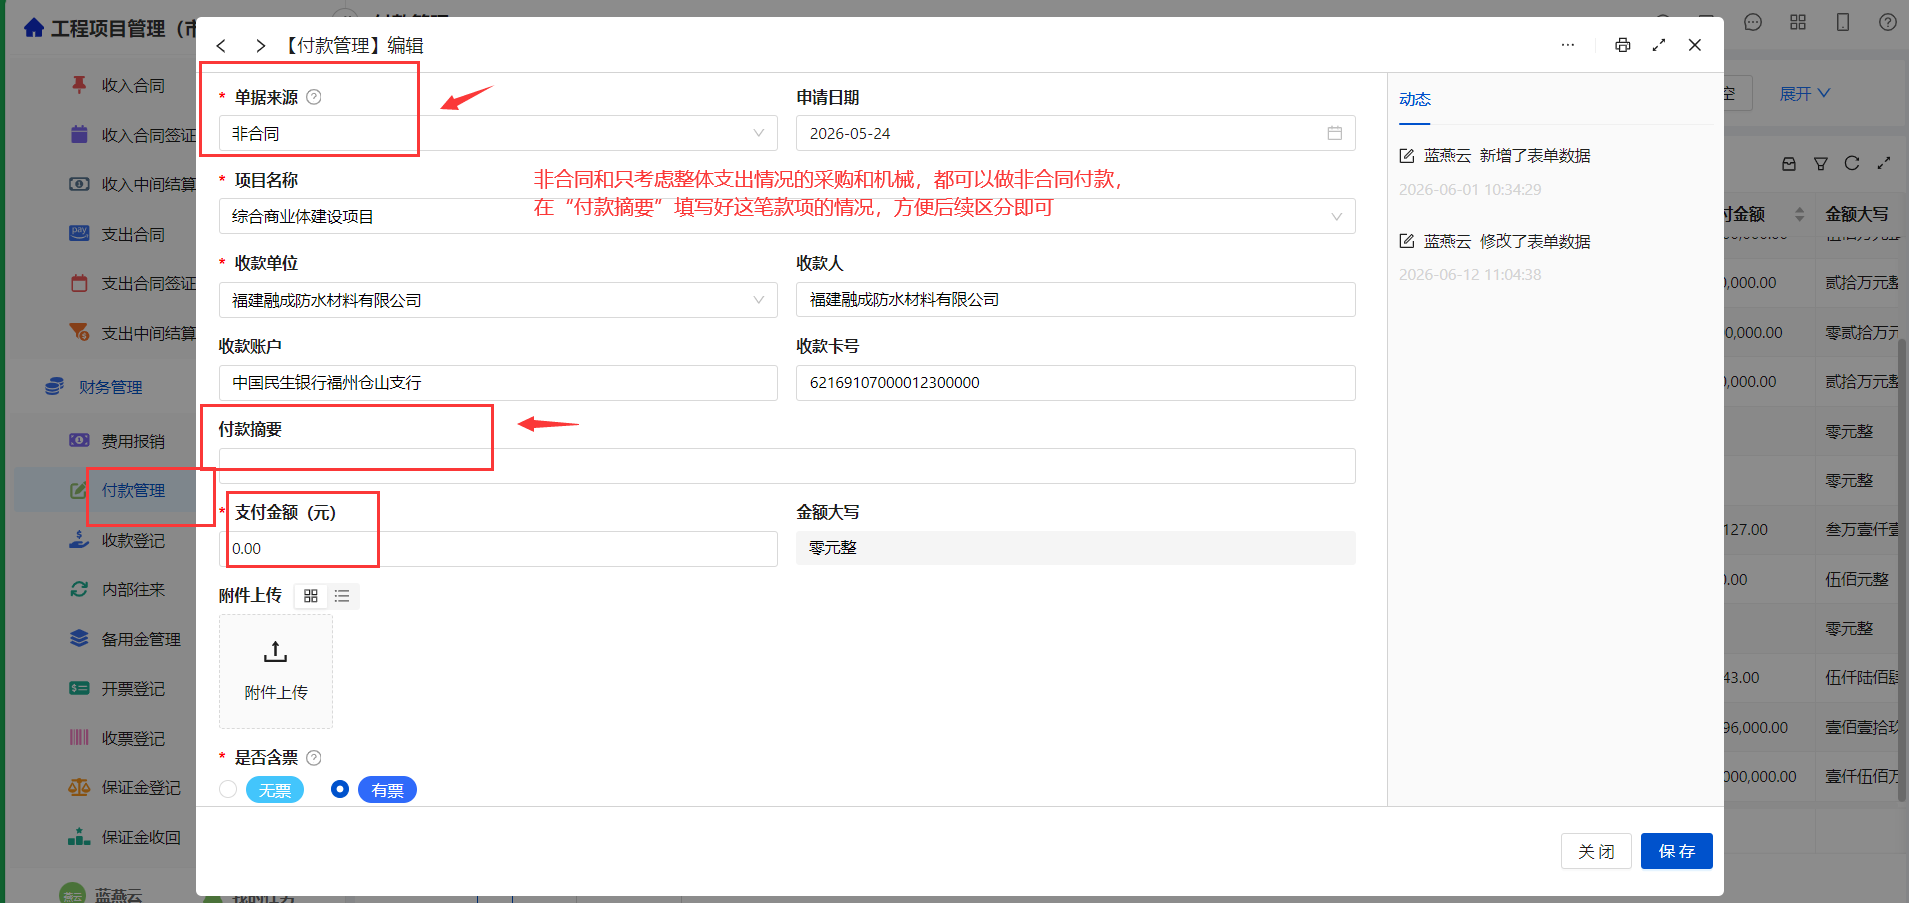Screen dimensions: 1909x903
Task: Open the calendar icon in 申请日期 field
Action: point(1334,133)
